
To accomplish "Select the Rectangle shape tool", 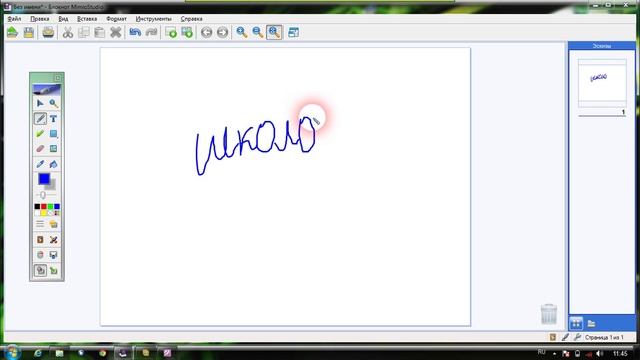I will (53, 133).
